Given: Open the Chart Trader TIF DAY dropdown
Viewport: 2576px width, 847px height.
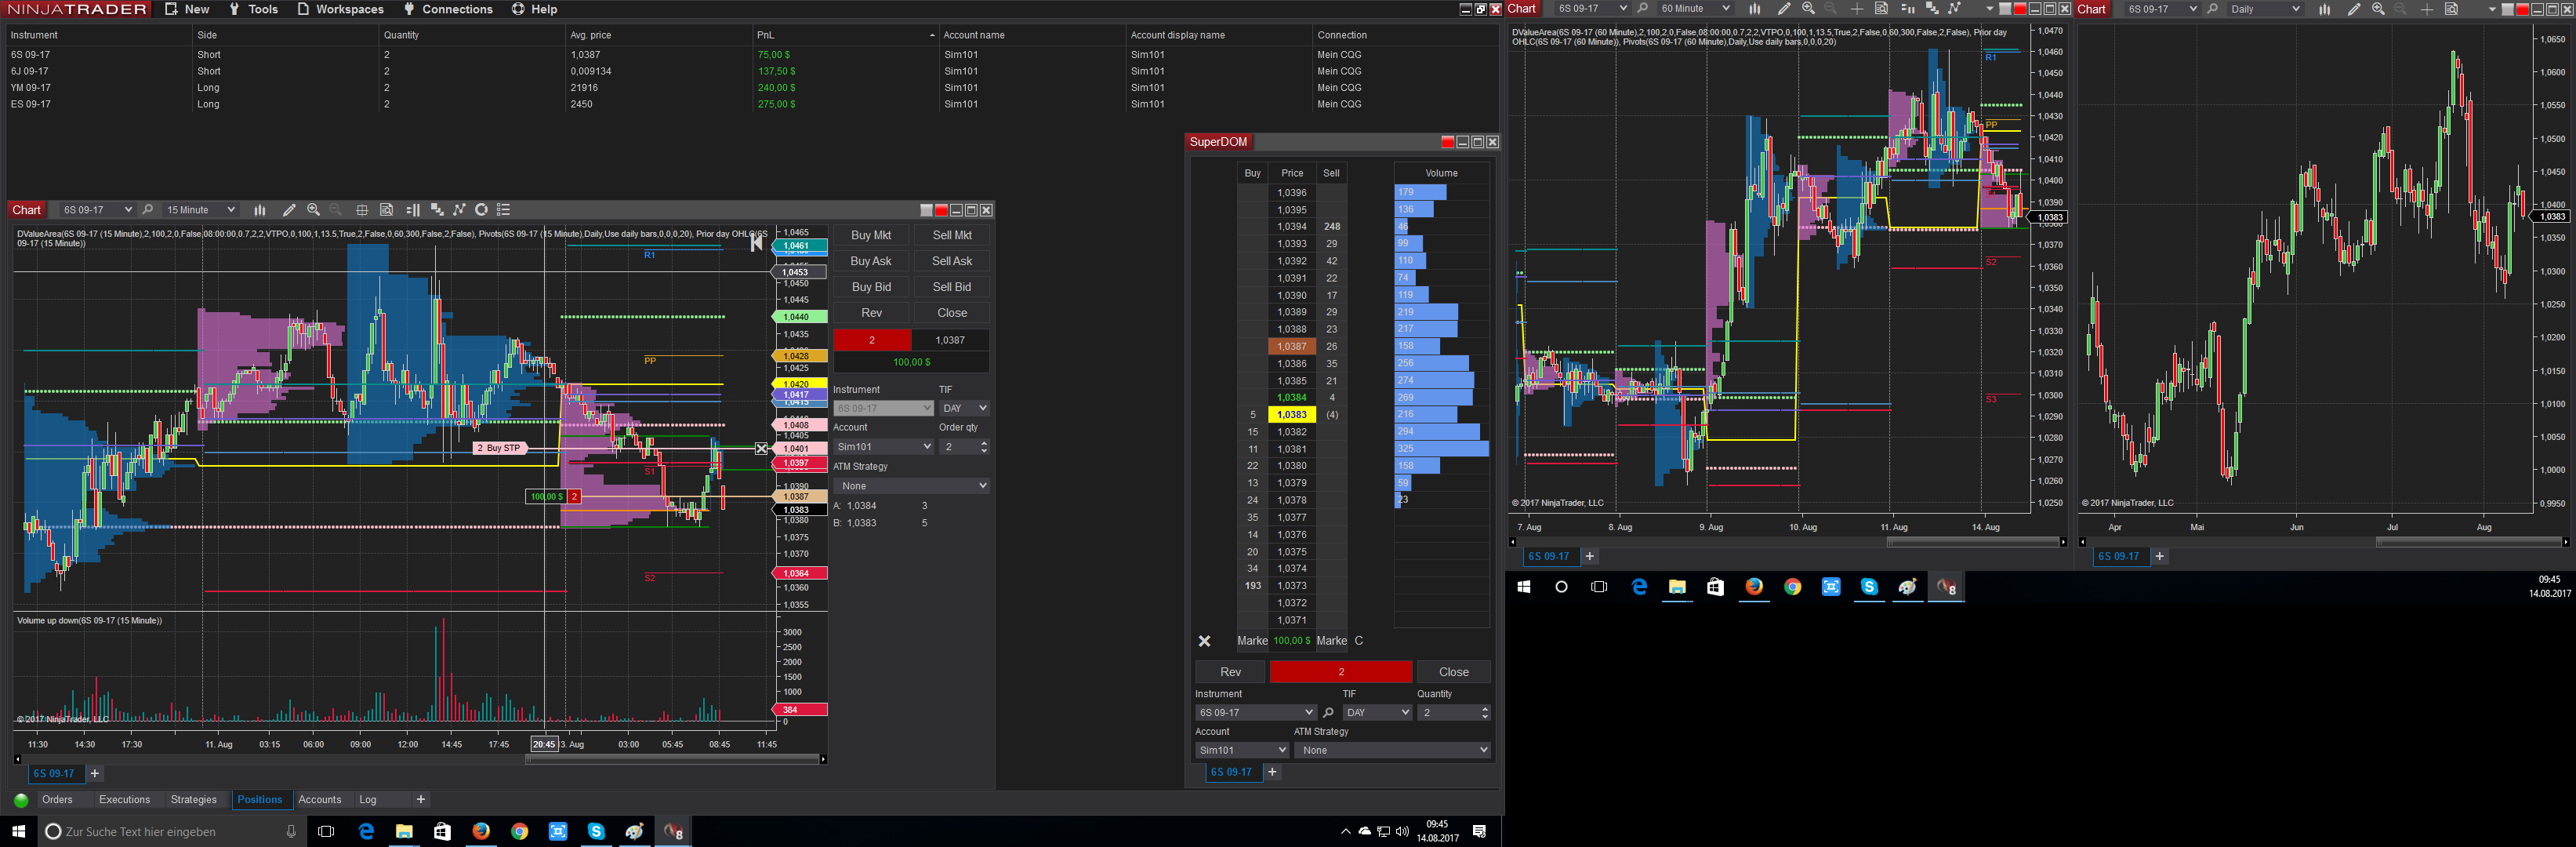Looking at the screenshot, I should (964, 408).
